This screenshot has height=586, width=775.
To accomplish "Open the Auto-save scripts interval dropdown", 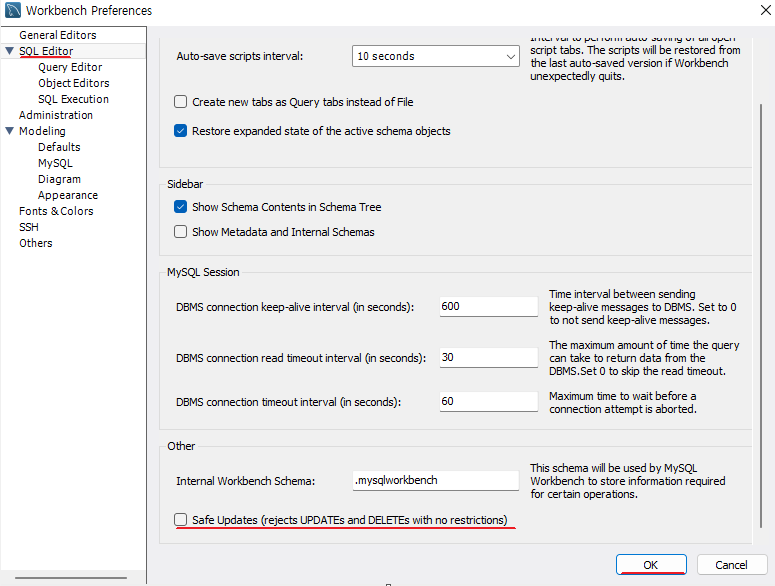I will click(x=435, y=56).
